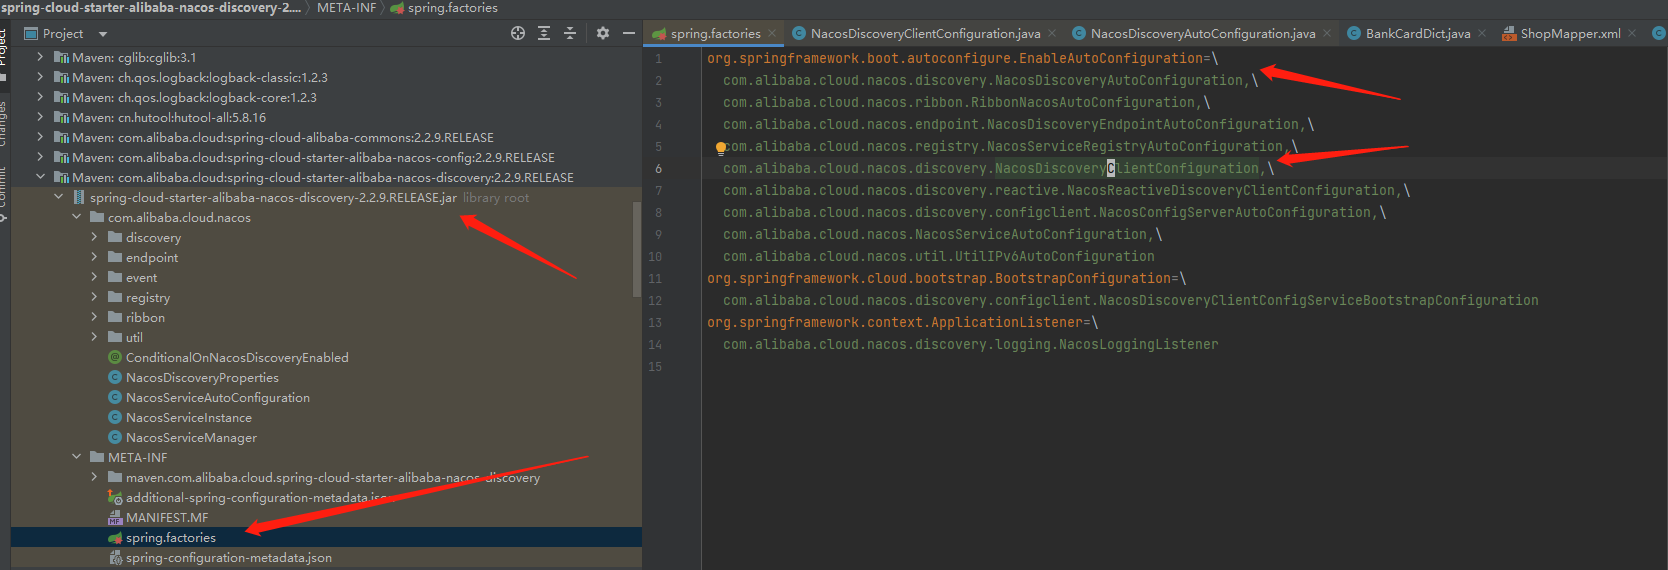The height and width of the screenshot is (570, 1668).
Task: Close the BankCardDict.java tab
Action: [x=1482, y=33]
